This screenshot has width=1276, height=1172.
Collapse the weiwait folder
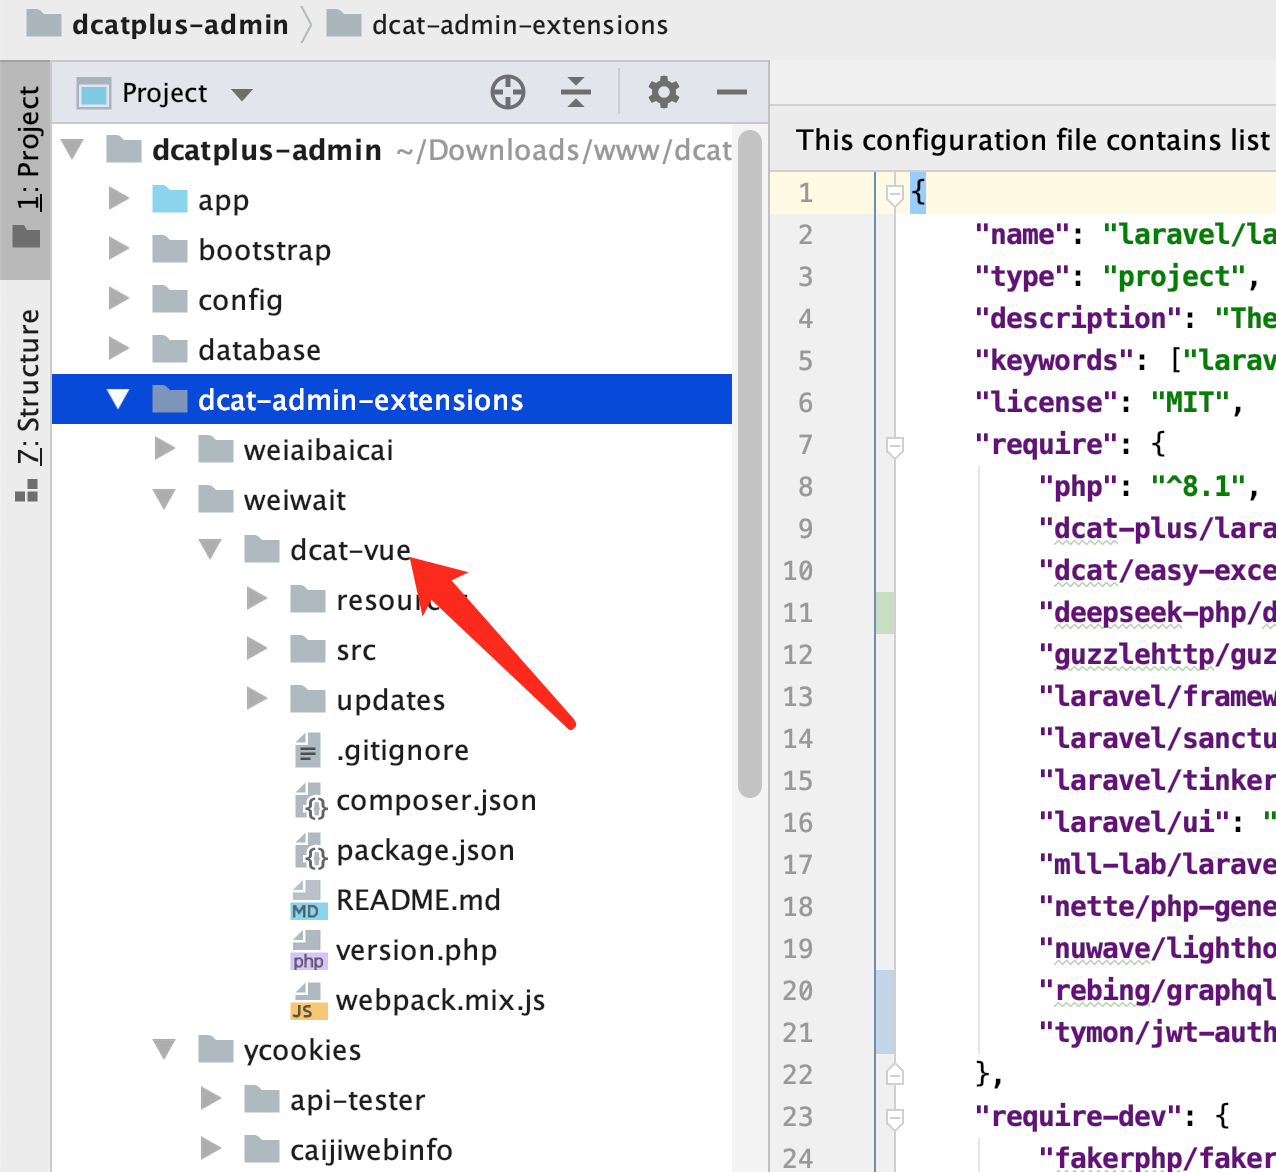point(164,499)
